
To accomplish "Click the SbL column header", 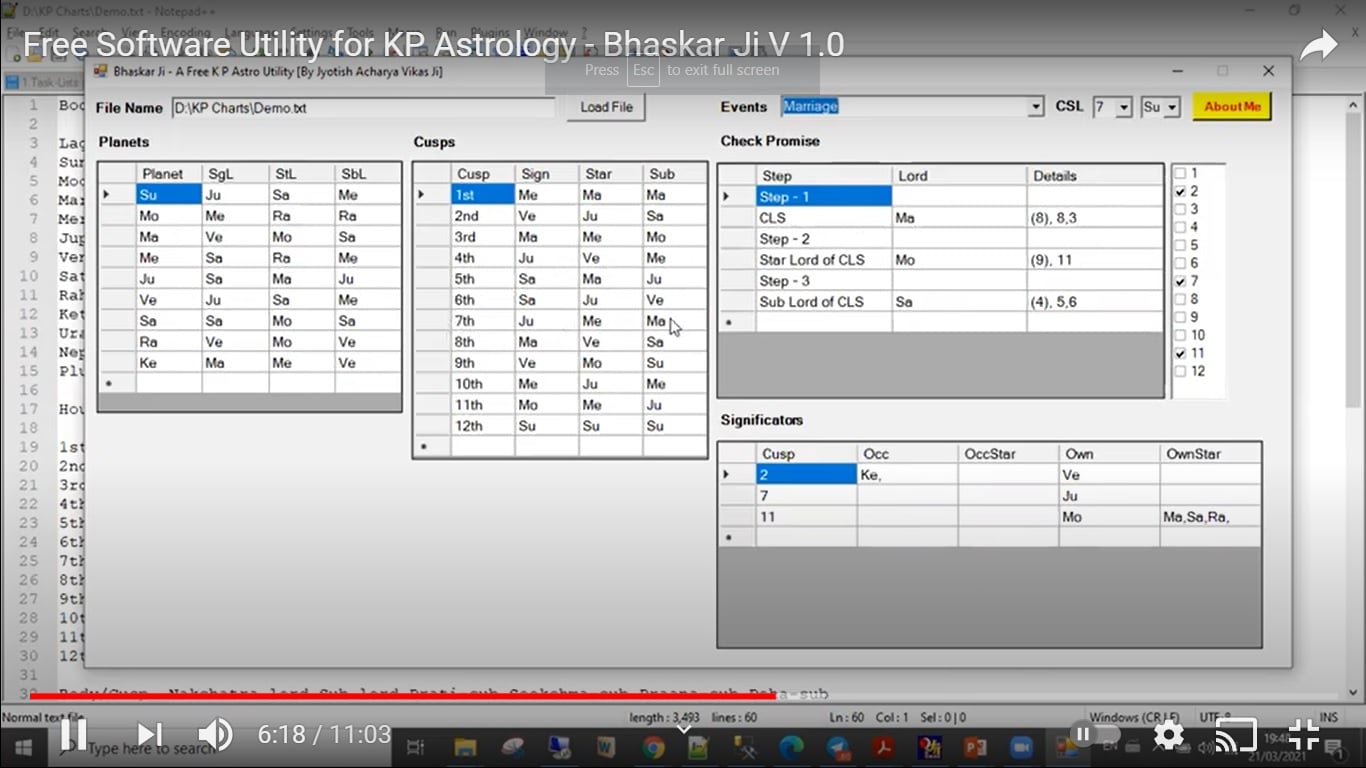I will click(x=368, y=174).
